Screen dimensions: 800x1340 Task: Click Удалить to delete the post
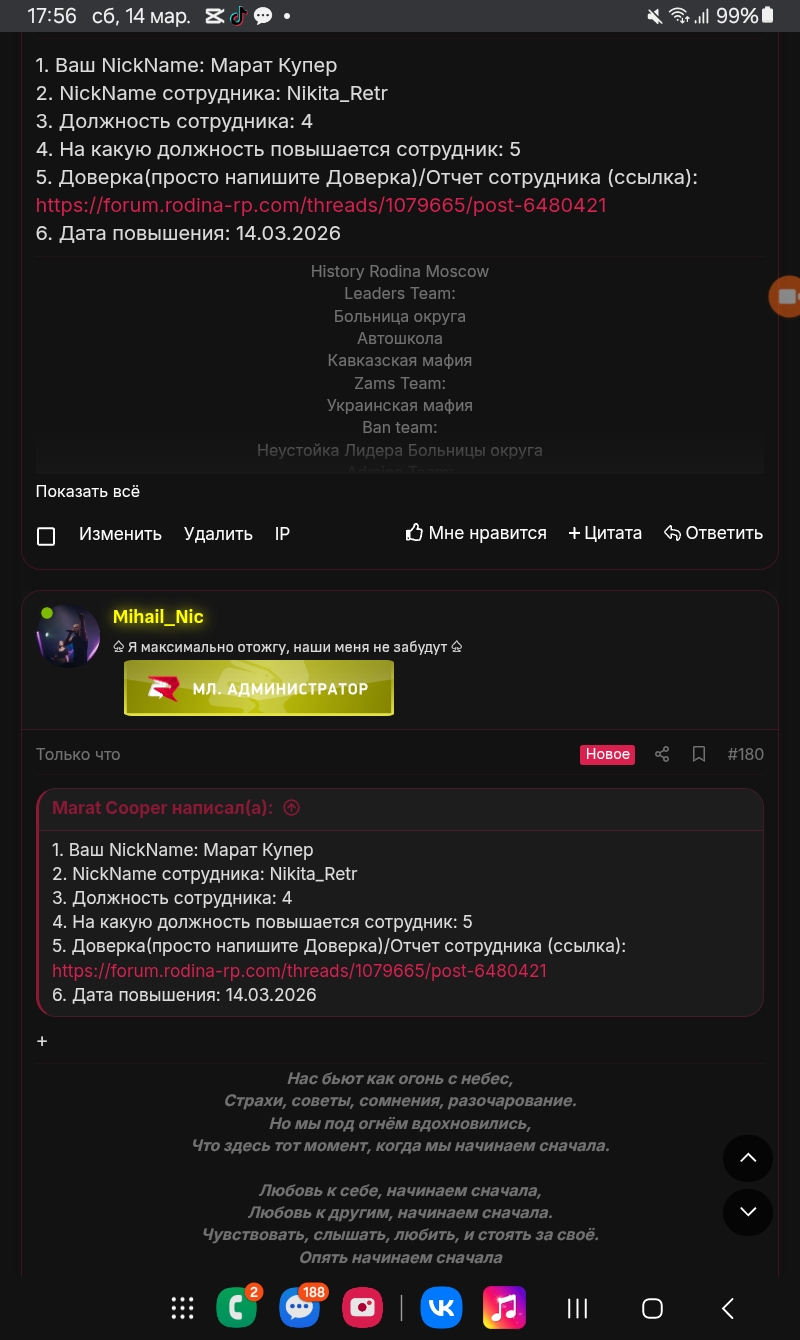coord(218,534)
